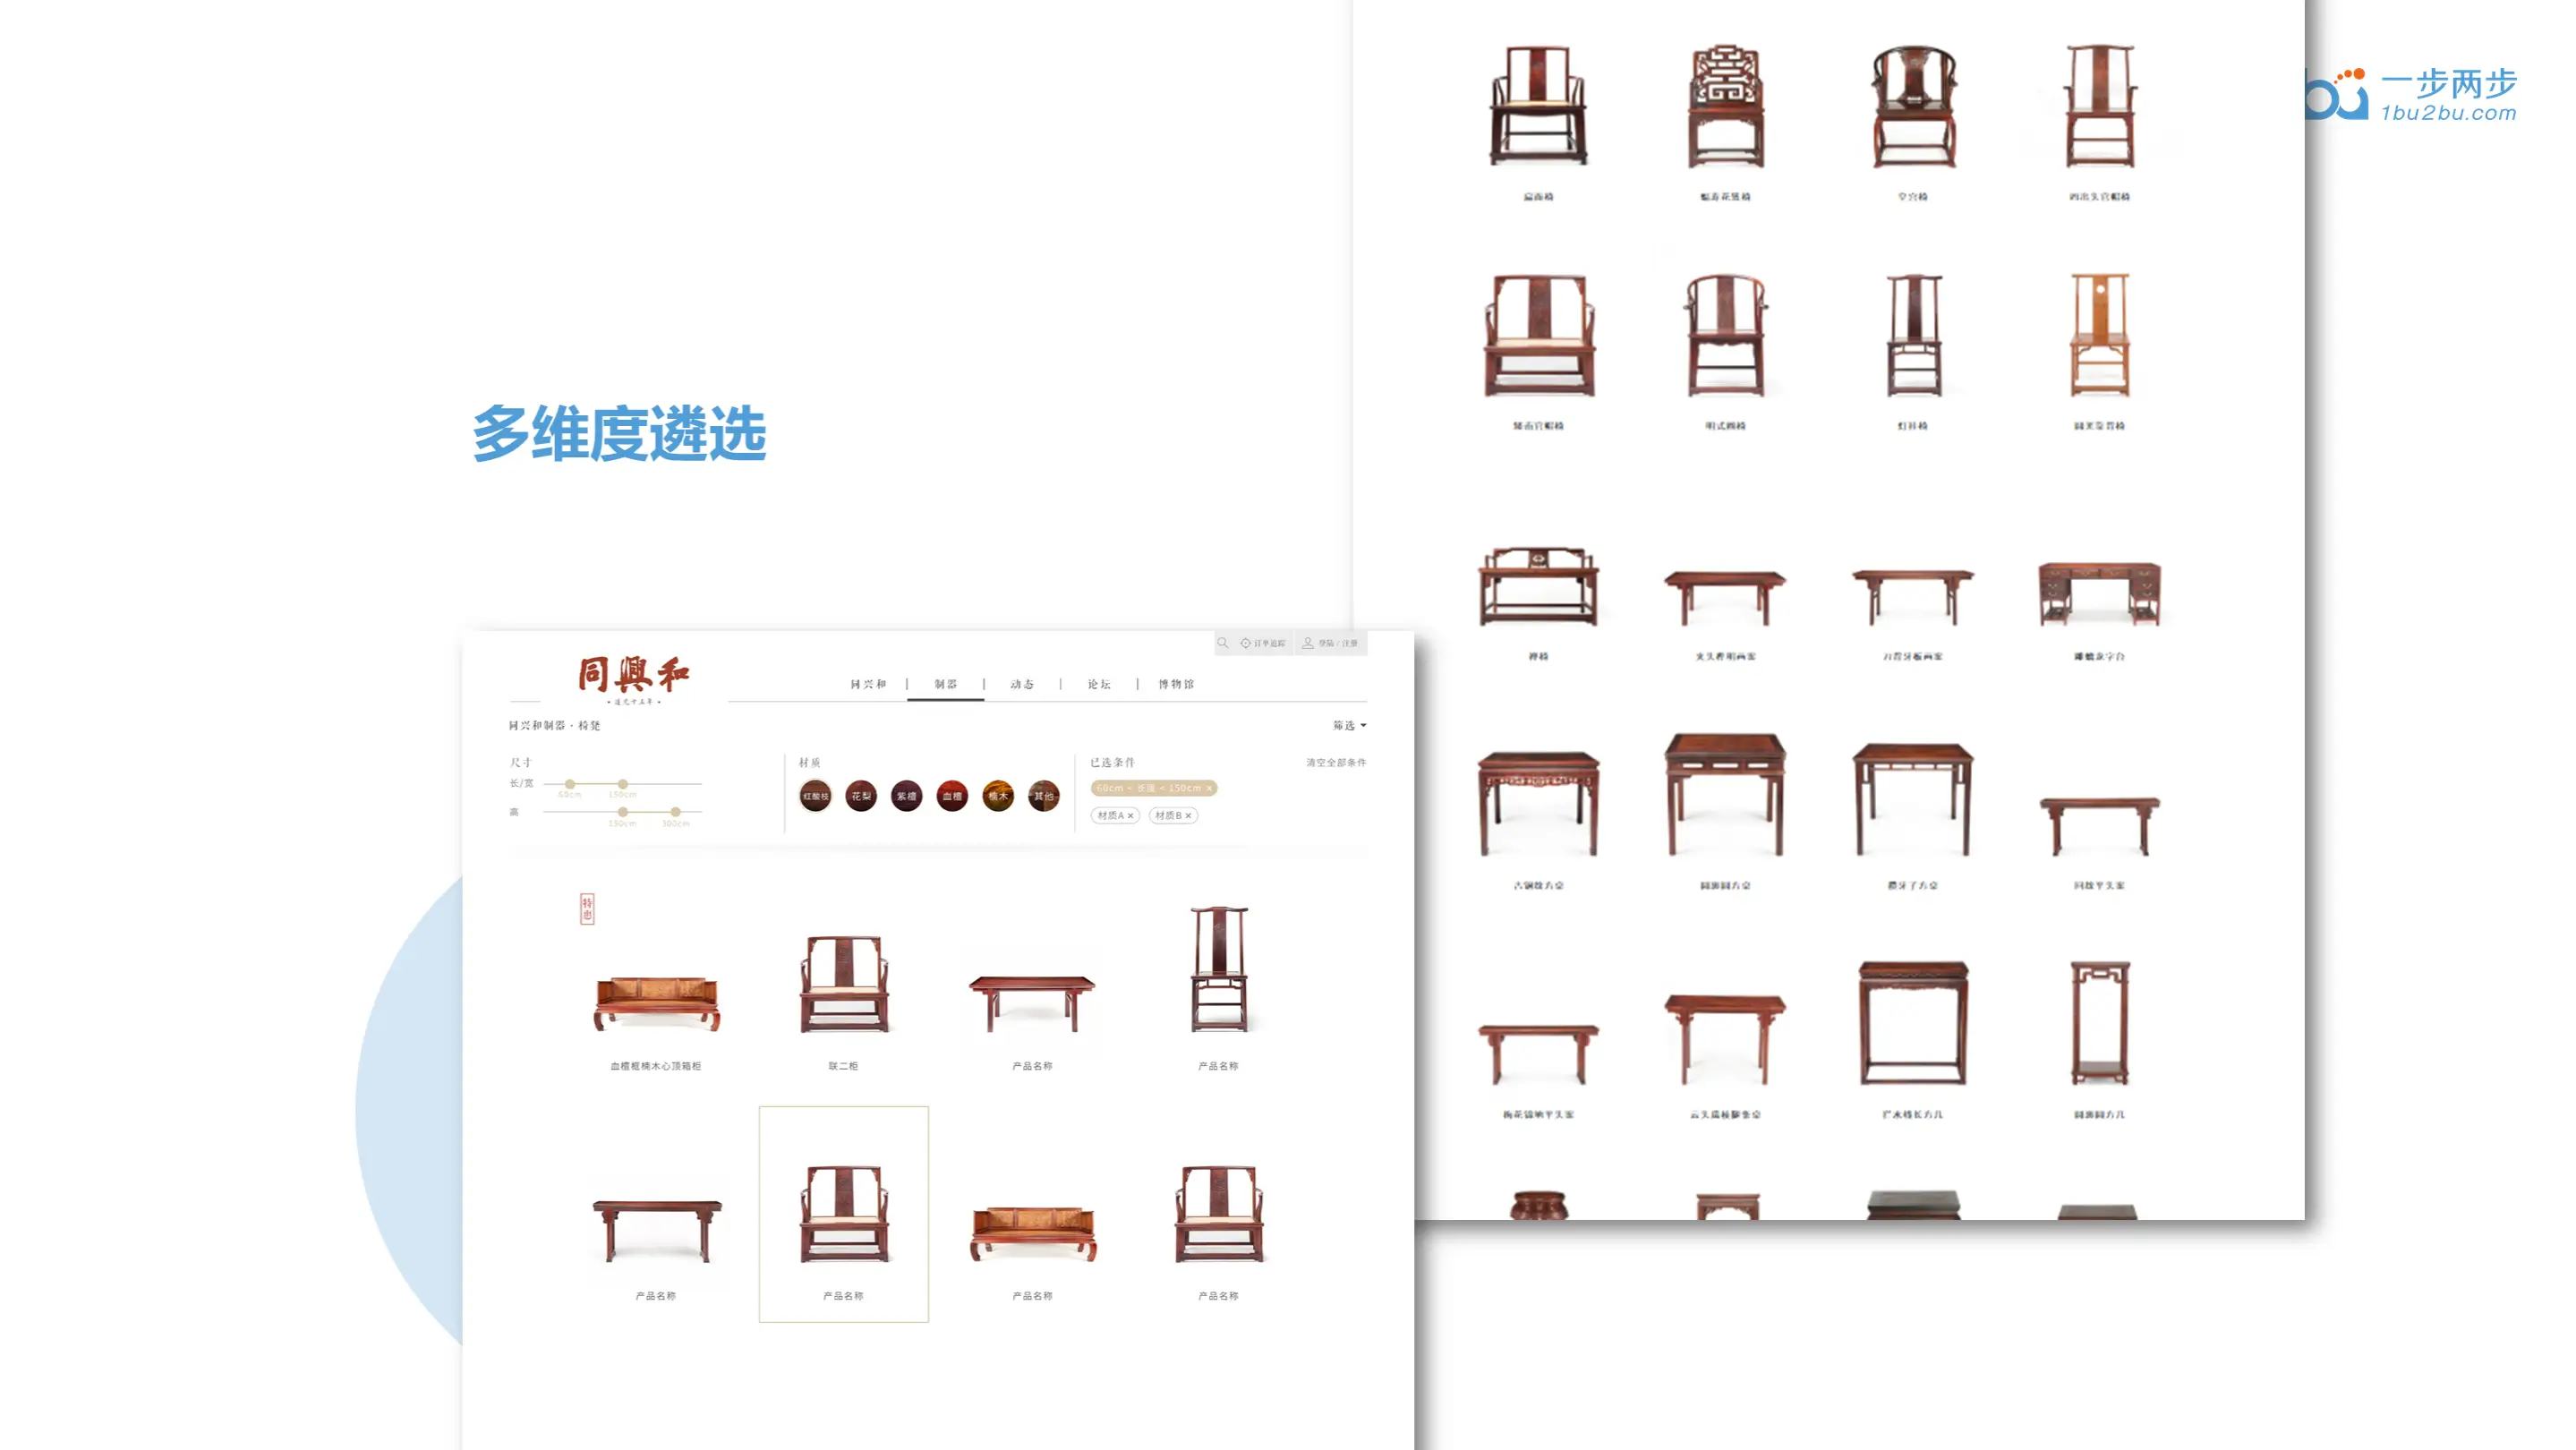The height and width of the screenshot is (1450, 2576).
Task: Click the search magnifier icon
Action: [x=1222, y=643]
